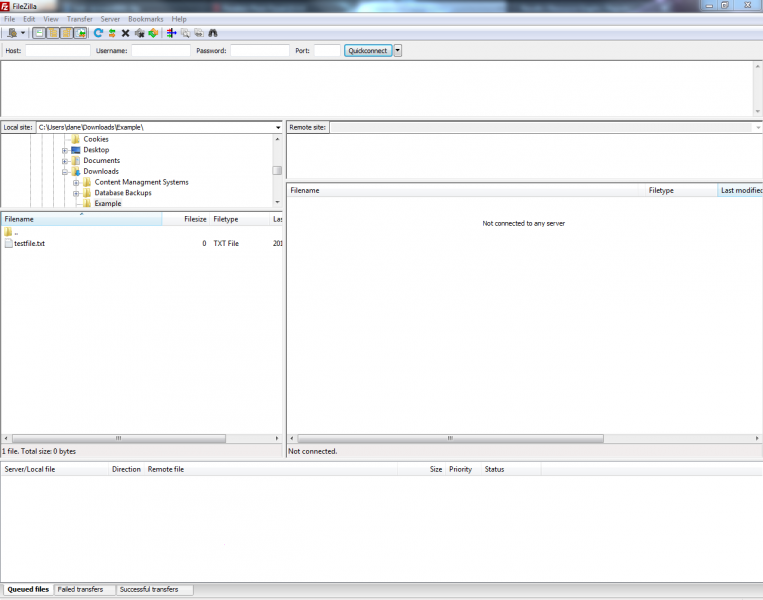This screenshot has width=763, height=600.
Task: Toggle processing of transfer queue
Action: [112, 33]
